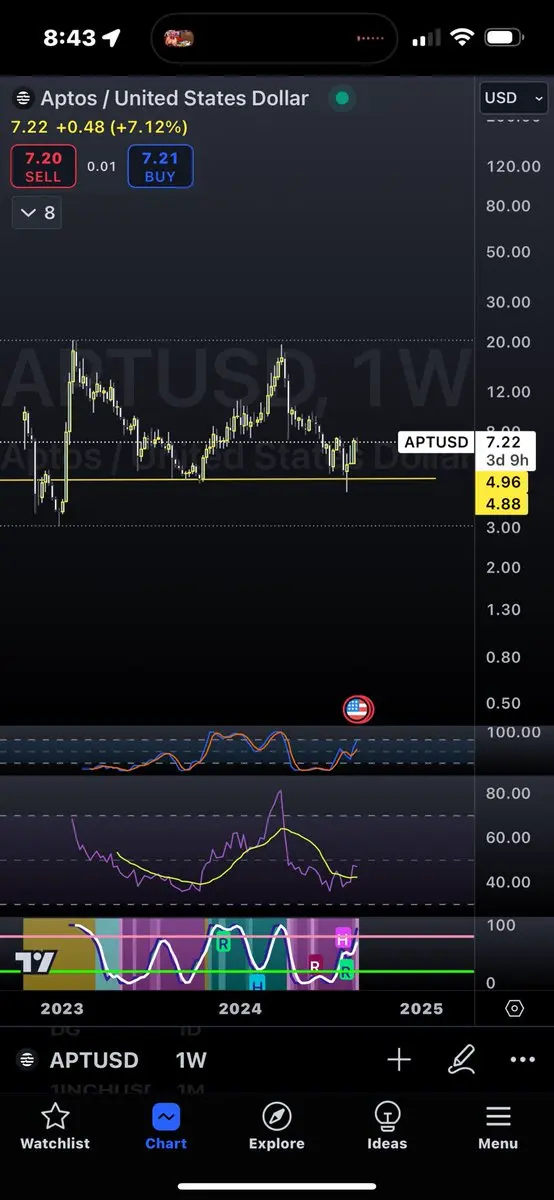The width and height of the screenshot is (554, 1200).
Task: Tap the 120.00 price scale label
Action: [514, 166]
